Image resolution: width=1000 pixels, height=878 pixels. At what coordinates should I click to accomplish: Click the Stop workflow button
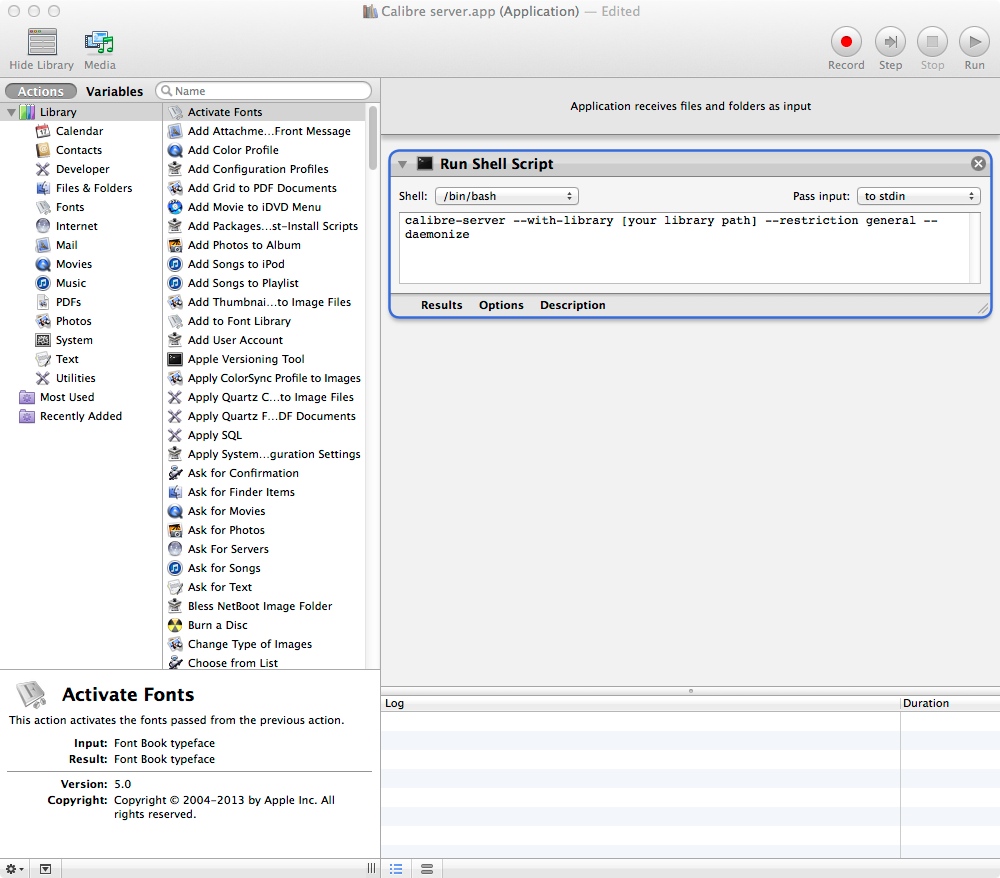[x=932, y=42]
